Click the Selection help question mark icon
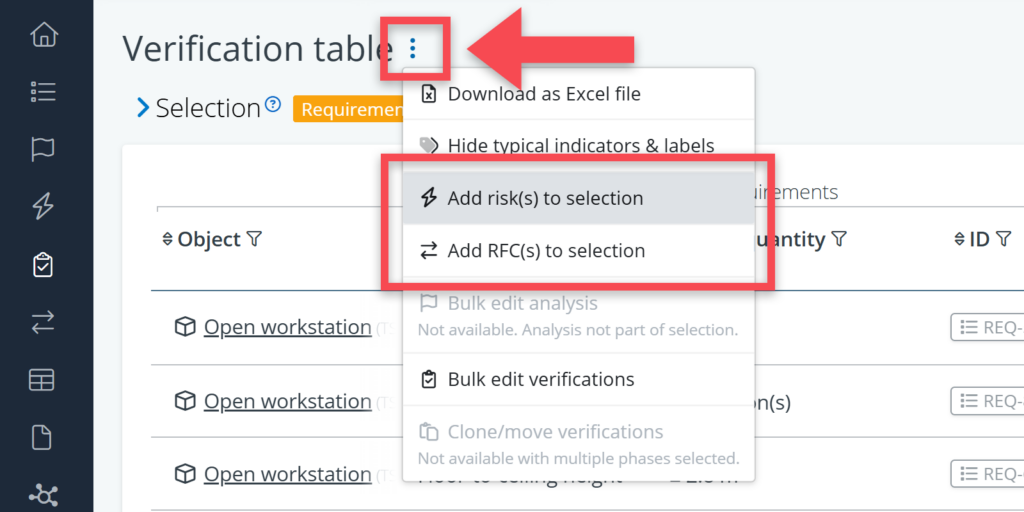The width and height of the screenshot is (1024, 512). (272, 105)
